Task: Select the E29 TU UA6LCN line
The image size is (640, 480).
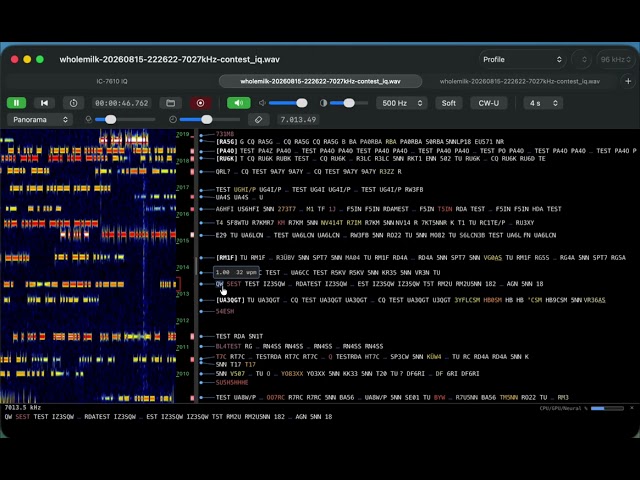Action: point(386,235)
